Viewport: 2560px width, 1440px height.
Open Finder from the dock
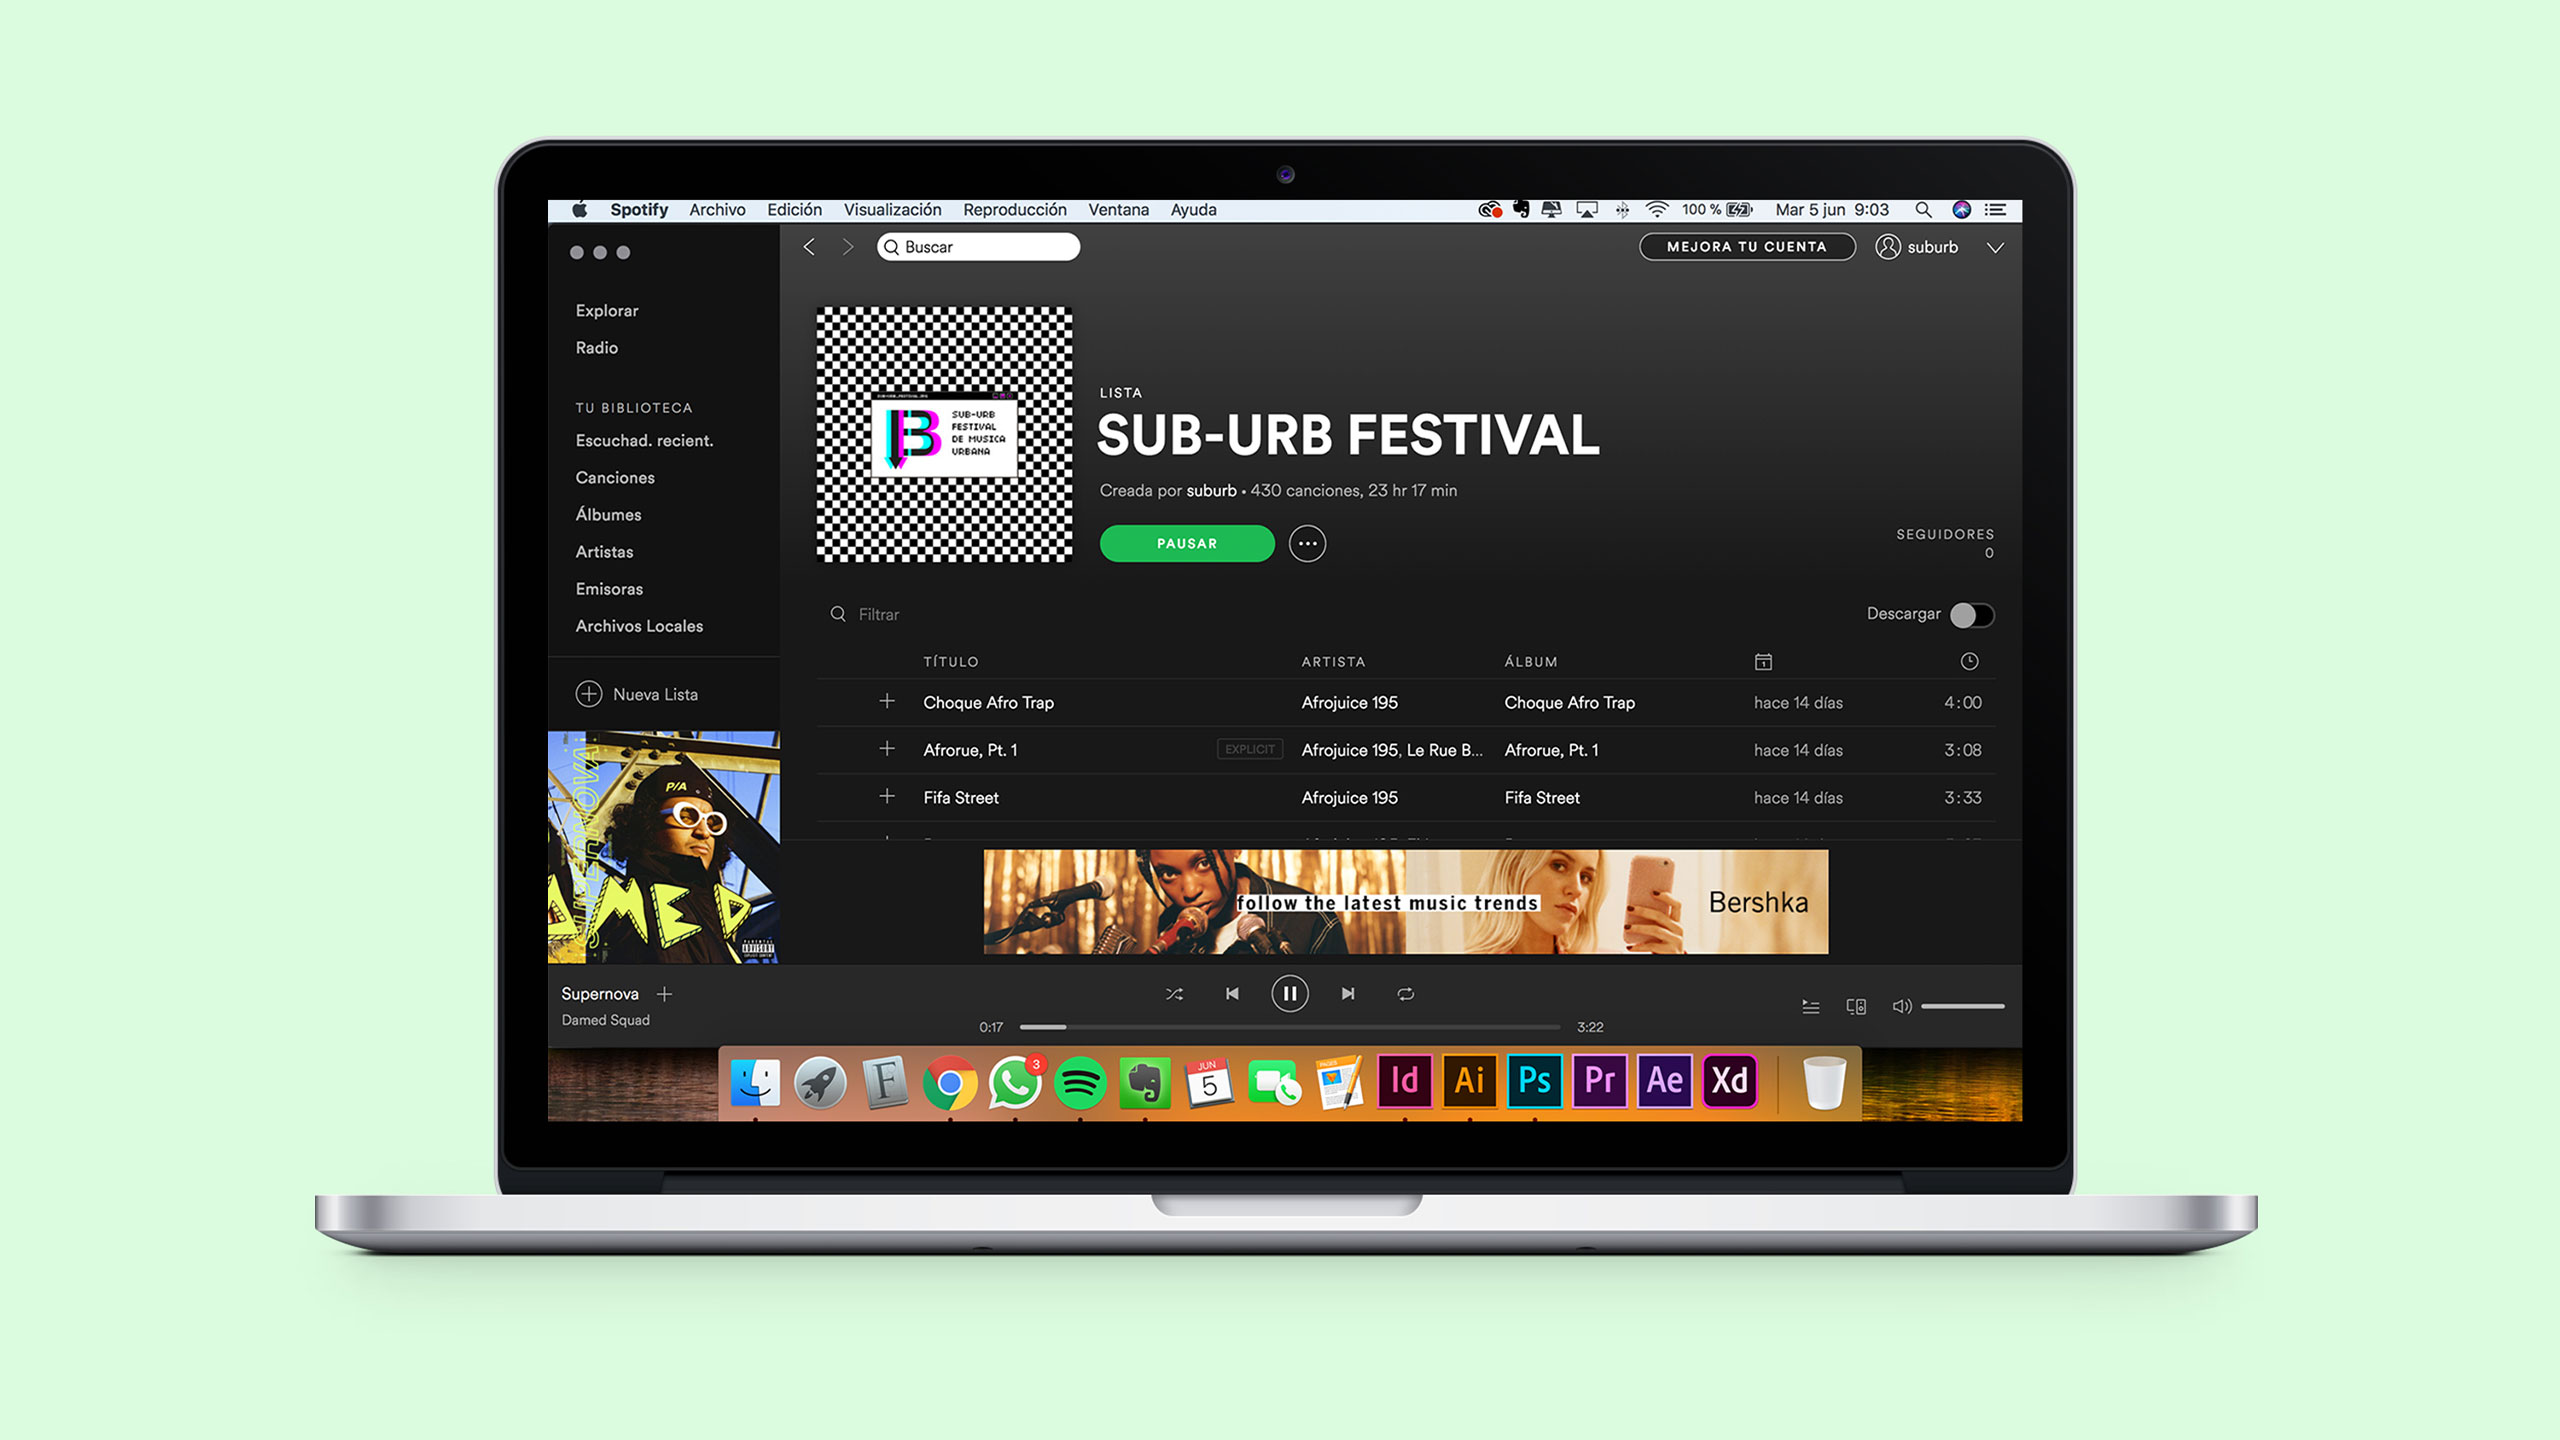pos(755,1082)
